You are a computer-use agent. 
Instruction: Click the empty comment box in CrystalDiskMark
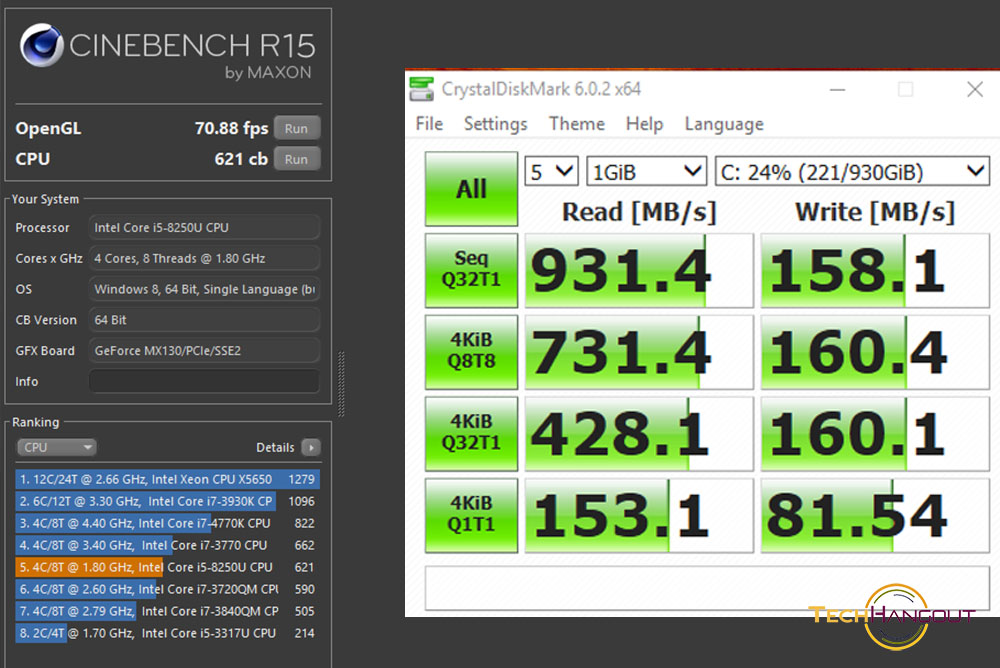tap(707, 588)
